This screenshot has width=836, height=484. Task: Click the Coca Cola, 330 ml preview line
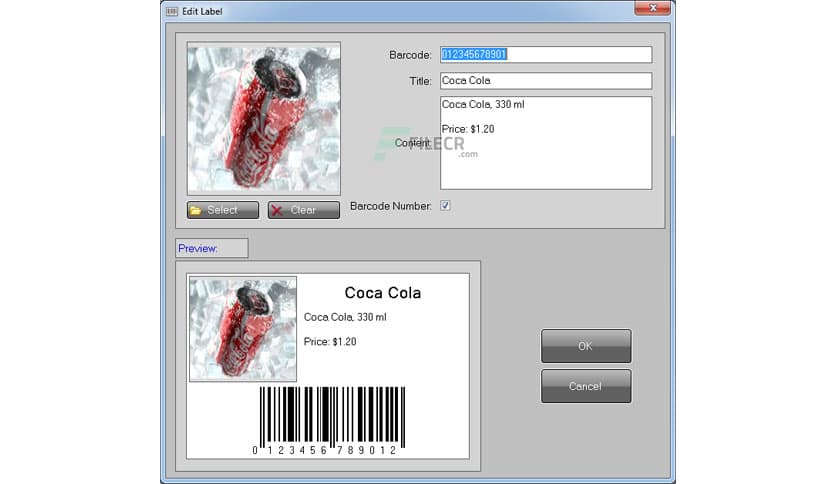point(344,317)
